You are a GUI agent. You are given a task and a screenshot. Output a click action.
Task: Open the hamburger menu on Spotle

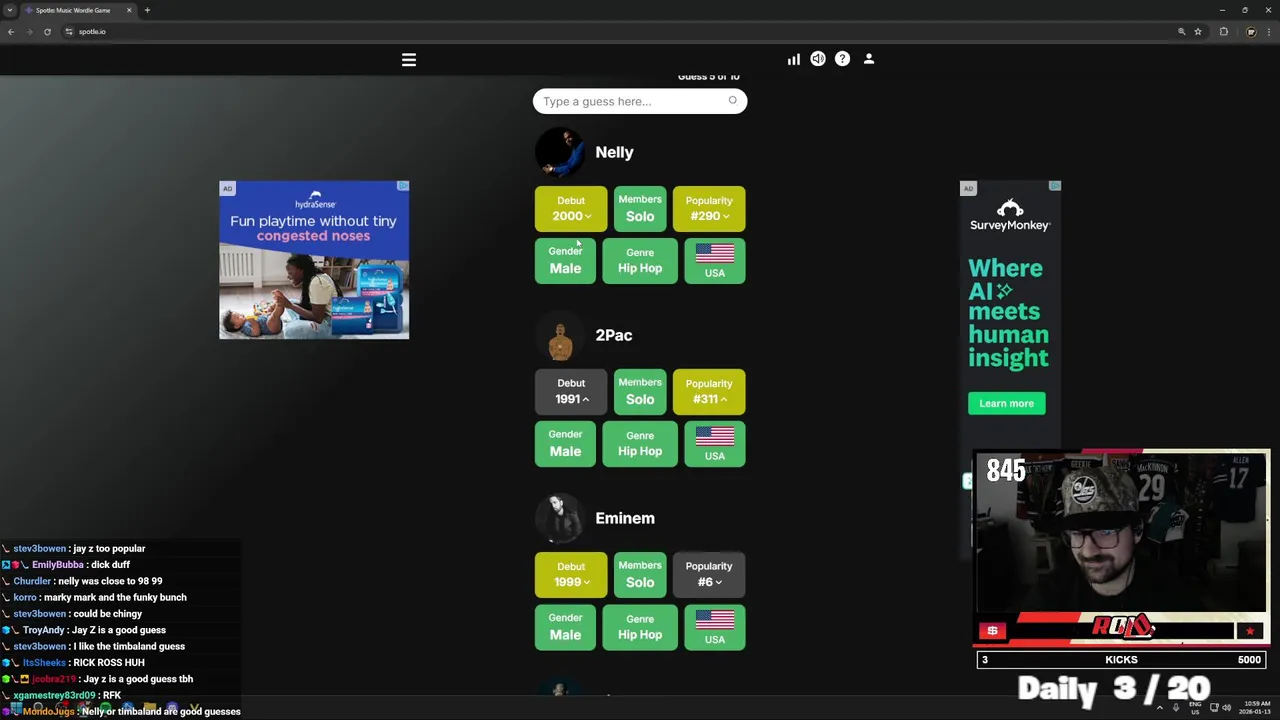409,60
